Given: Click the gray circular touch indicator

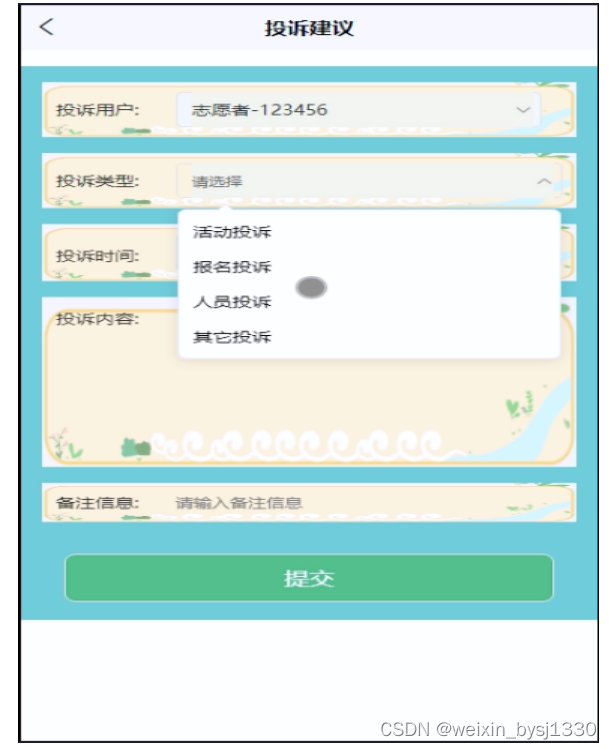Looking at the screenshot, I should click(311, 288).
